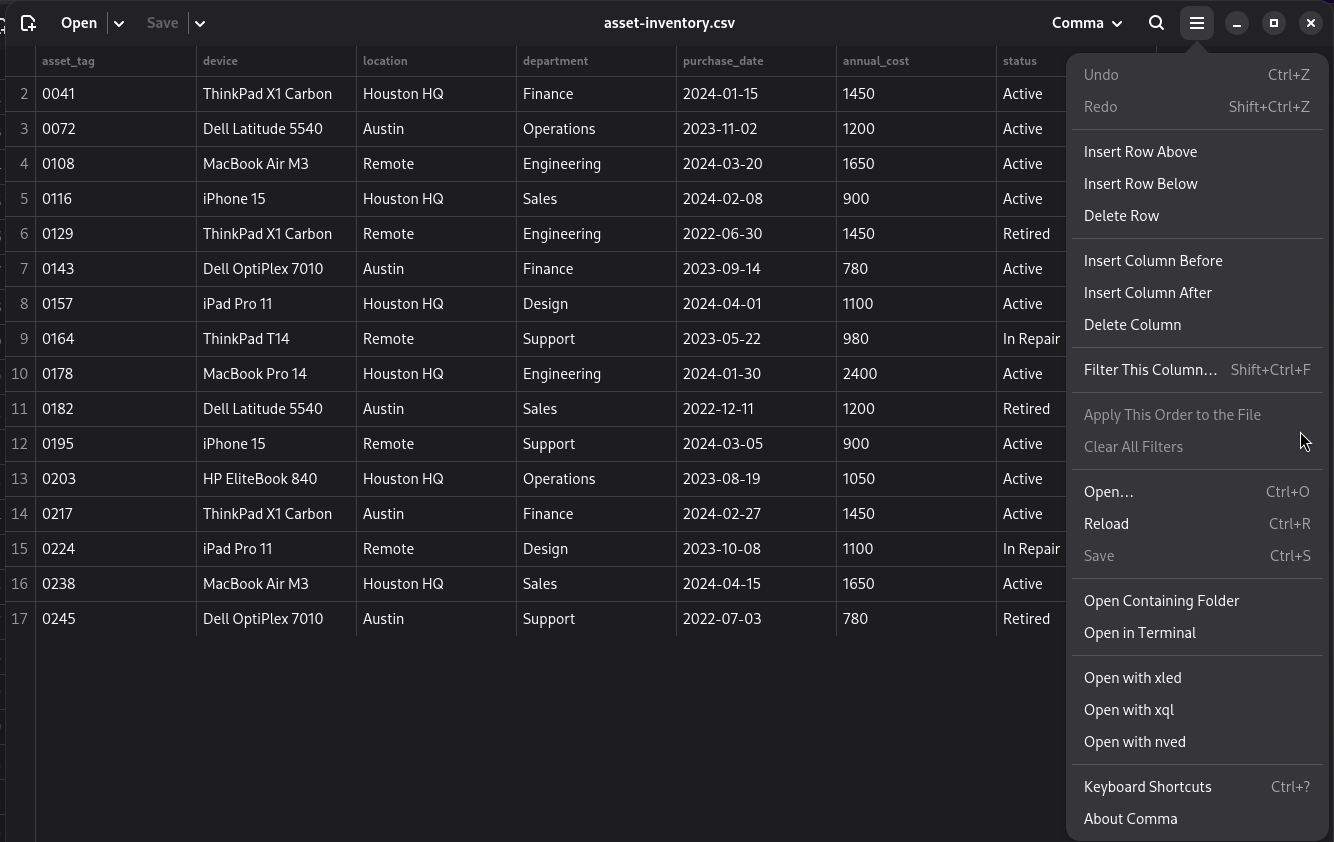1334x842 pixels.
Task: Open the search icon in header
Action: point(1157,23)
